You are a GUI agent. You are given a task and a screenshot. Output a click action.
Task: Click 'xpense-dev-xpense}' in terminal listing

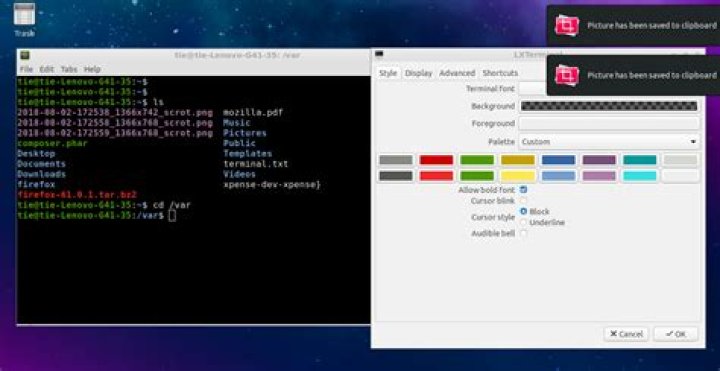click(x=272, y=185)
